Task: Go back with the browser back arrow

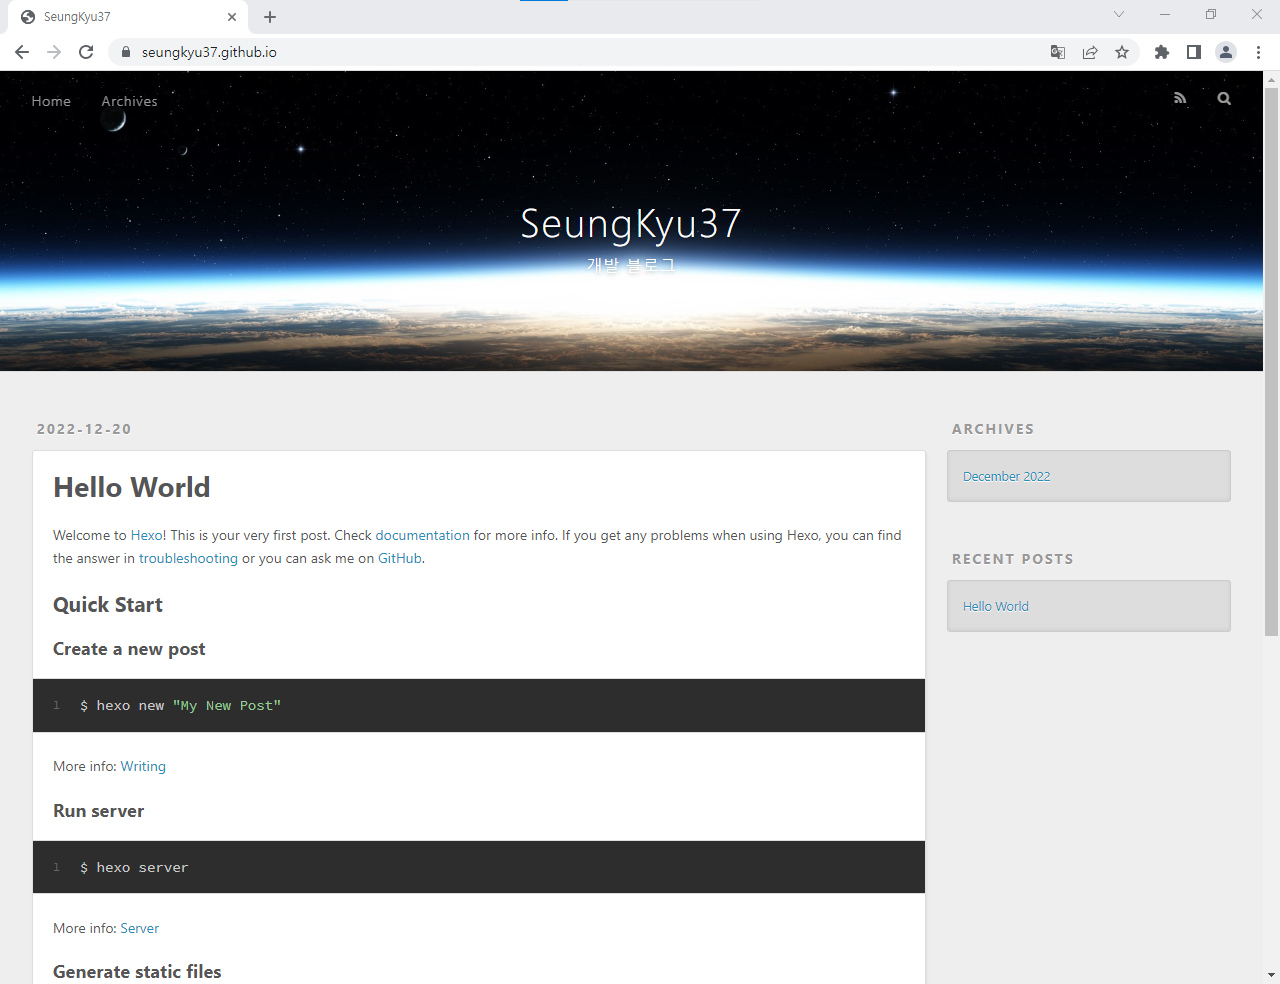Action: coord(22,52)
